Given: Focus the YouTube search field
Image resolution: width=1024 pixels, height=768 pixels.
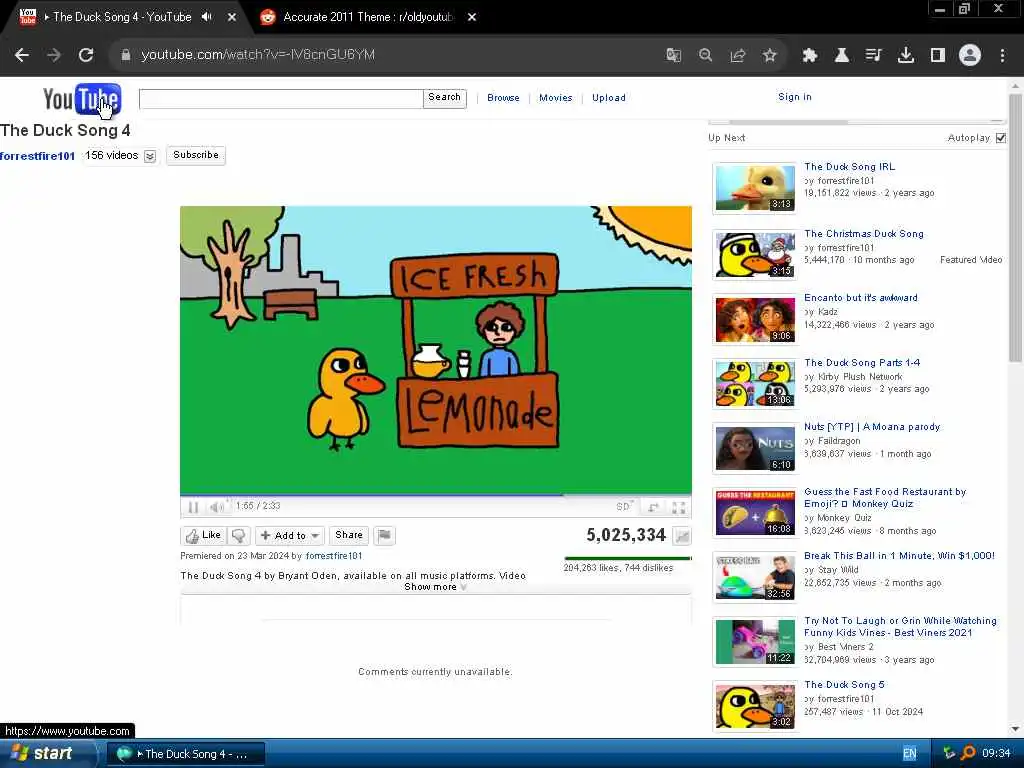Looking at the screenshot, I should click(x=281, y=99).
